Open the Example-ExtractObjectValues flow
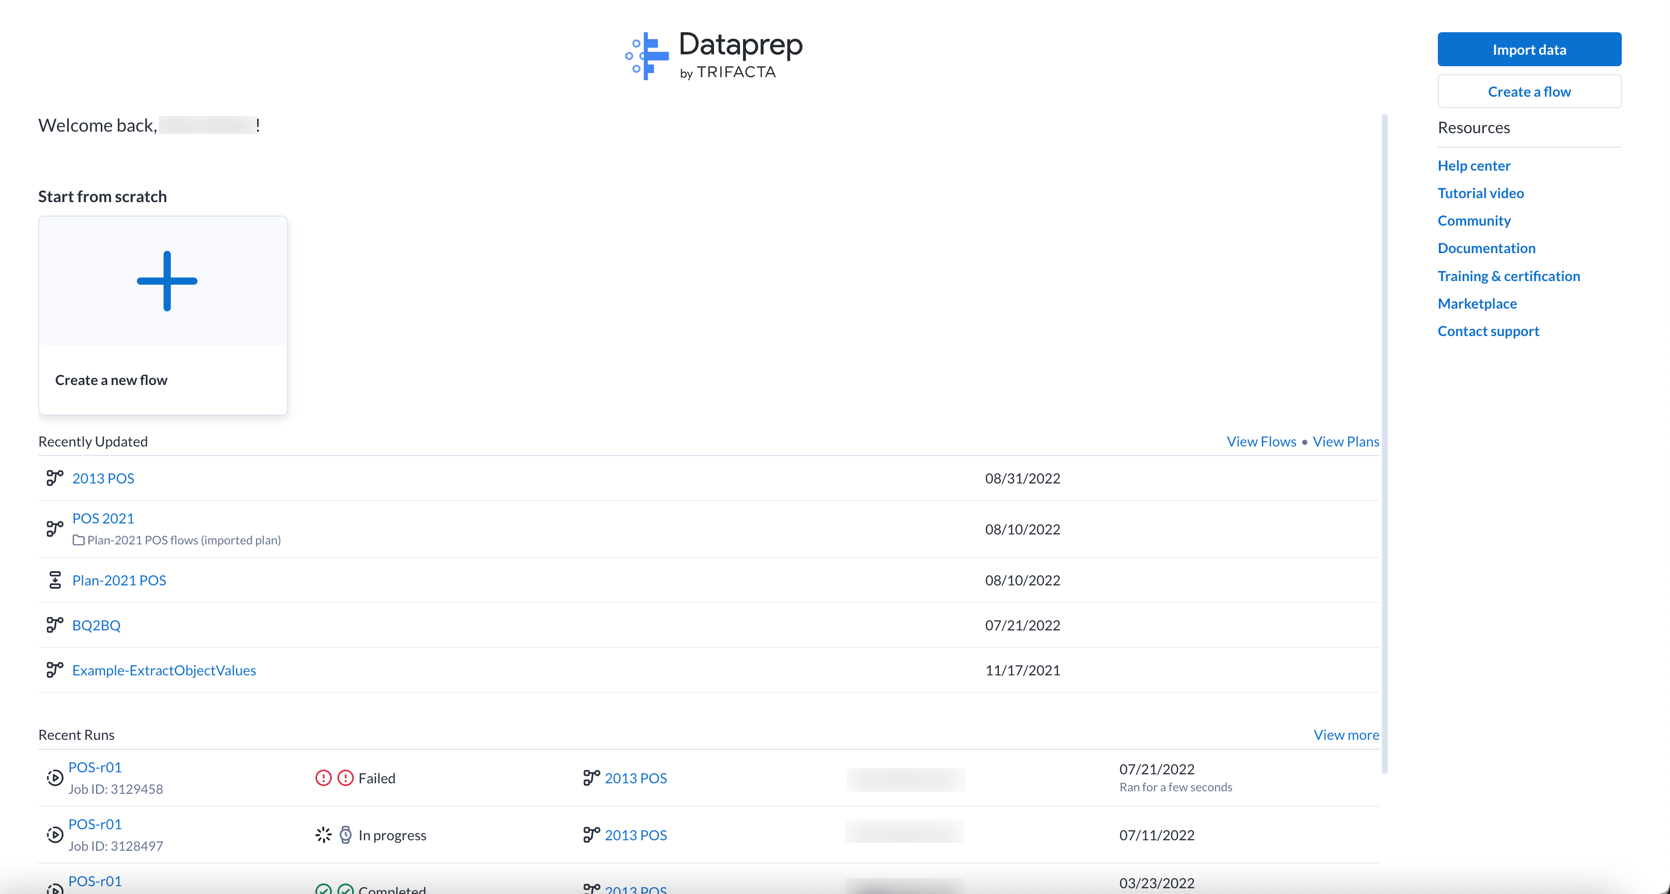This screenshot has width=1670, height=894. point(164,670)
